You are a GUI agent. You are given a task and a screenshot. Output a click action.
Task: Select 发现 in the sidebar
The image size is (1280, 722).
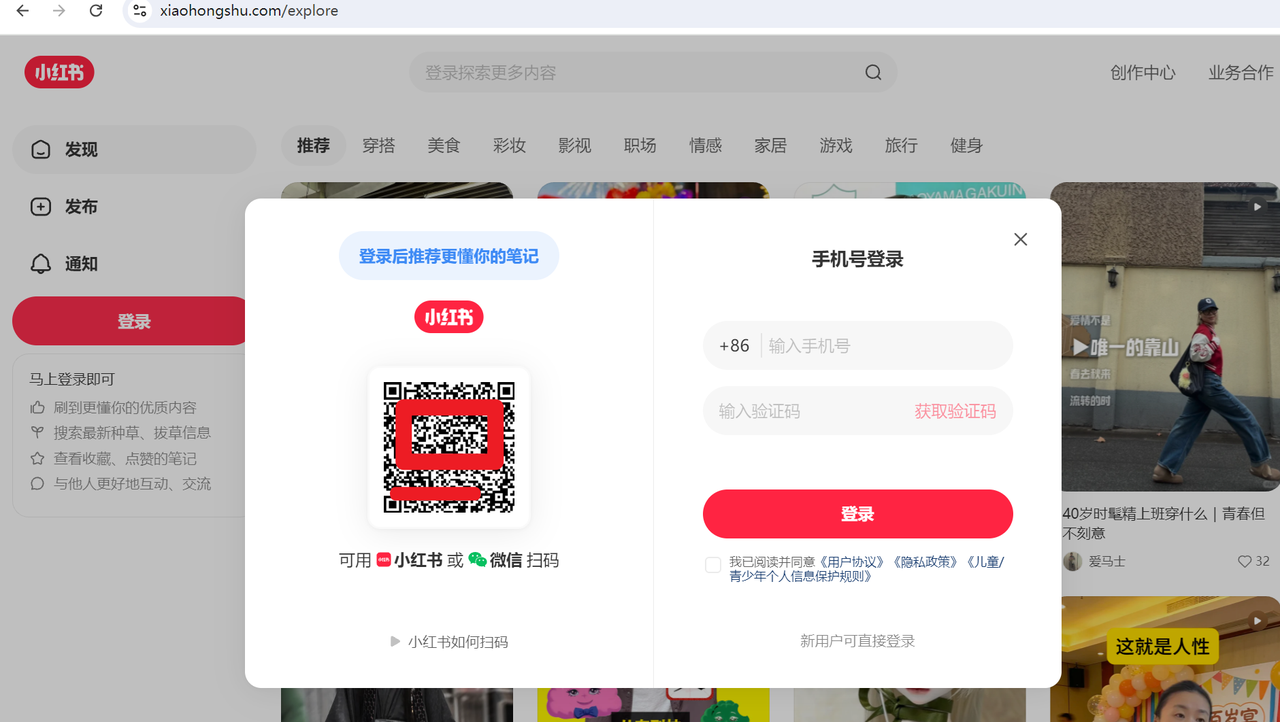pos(134,149)
